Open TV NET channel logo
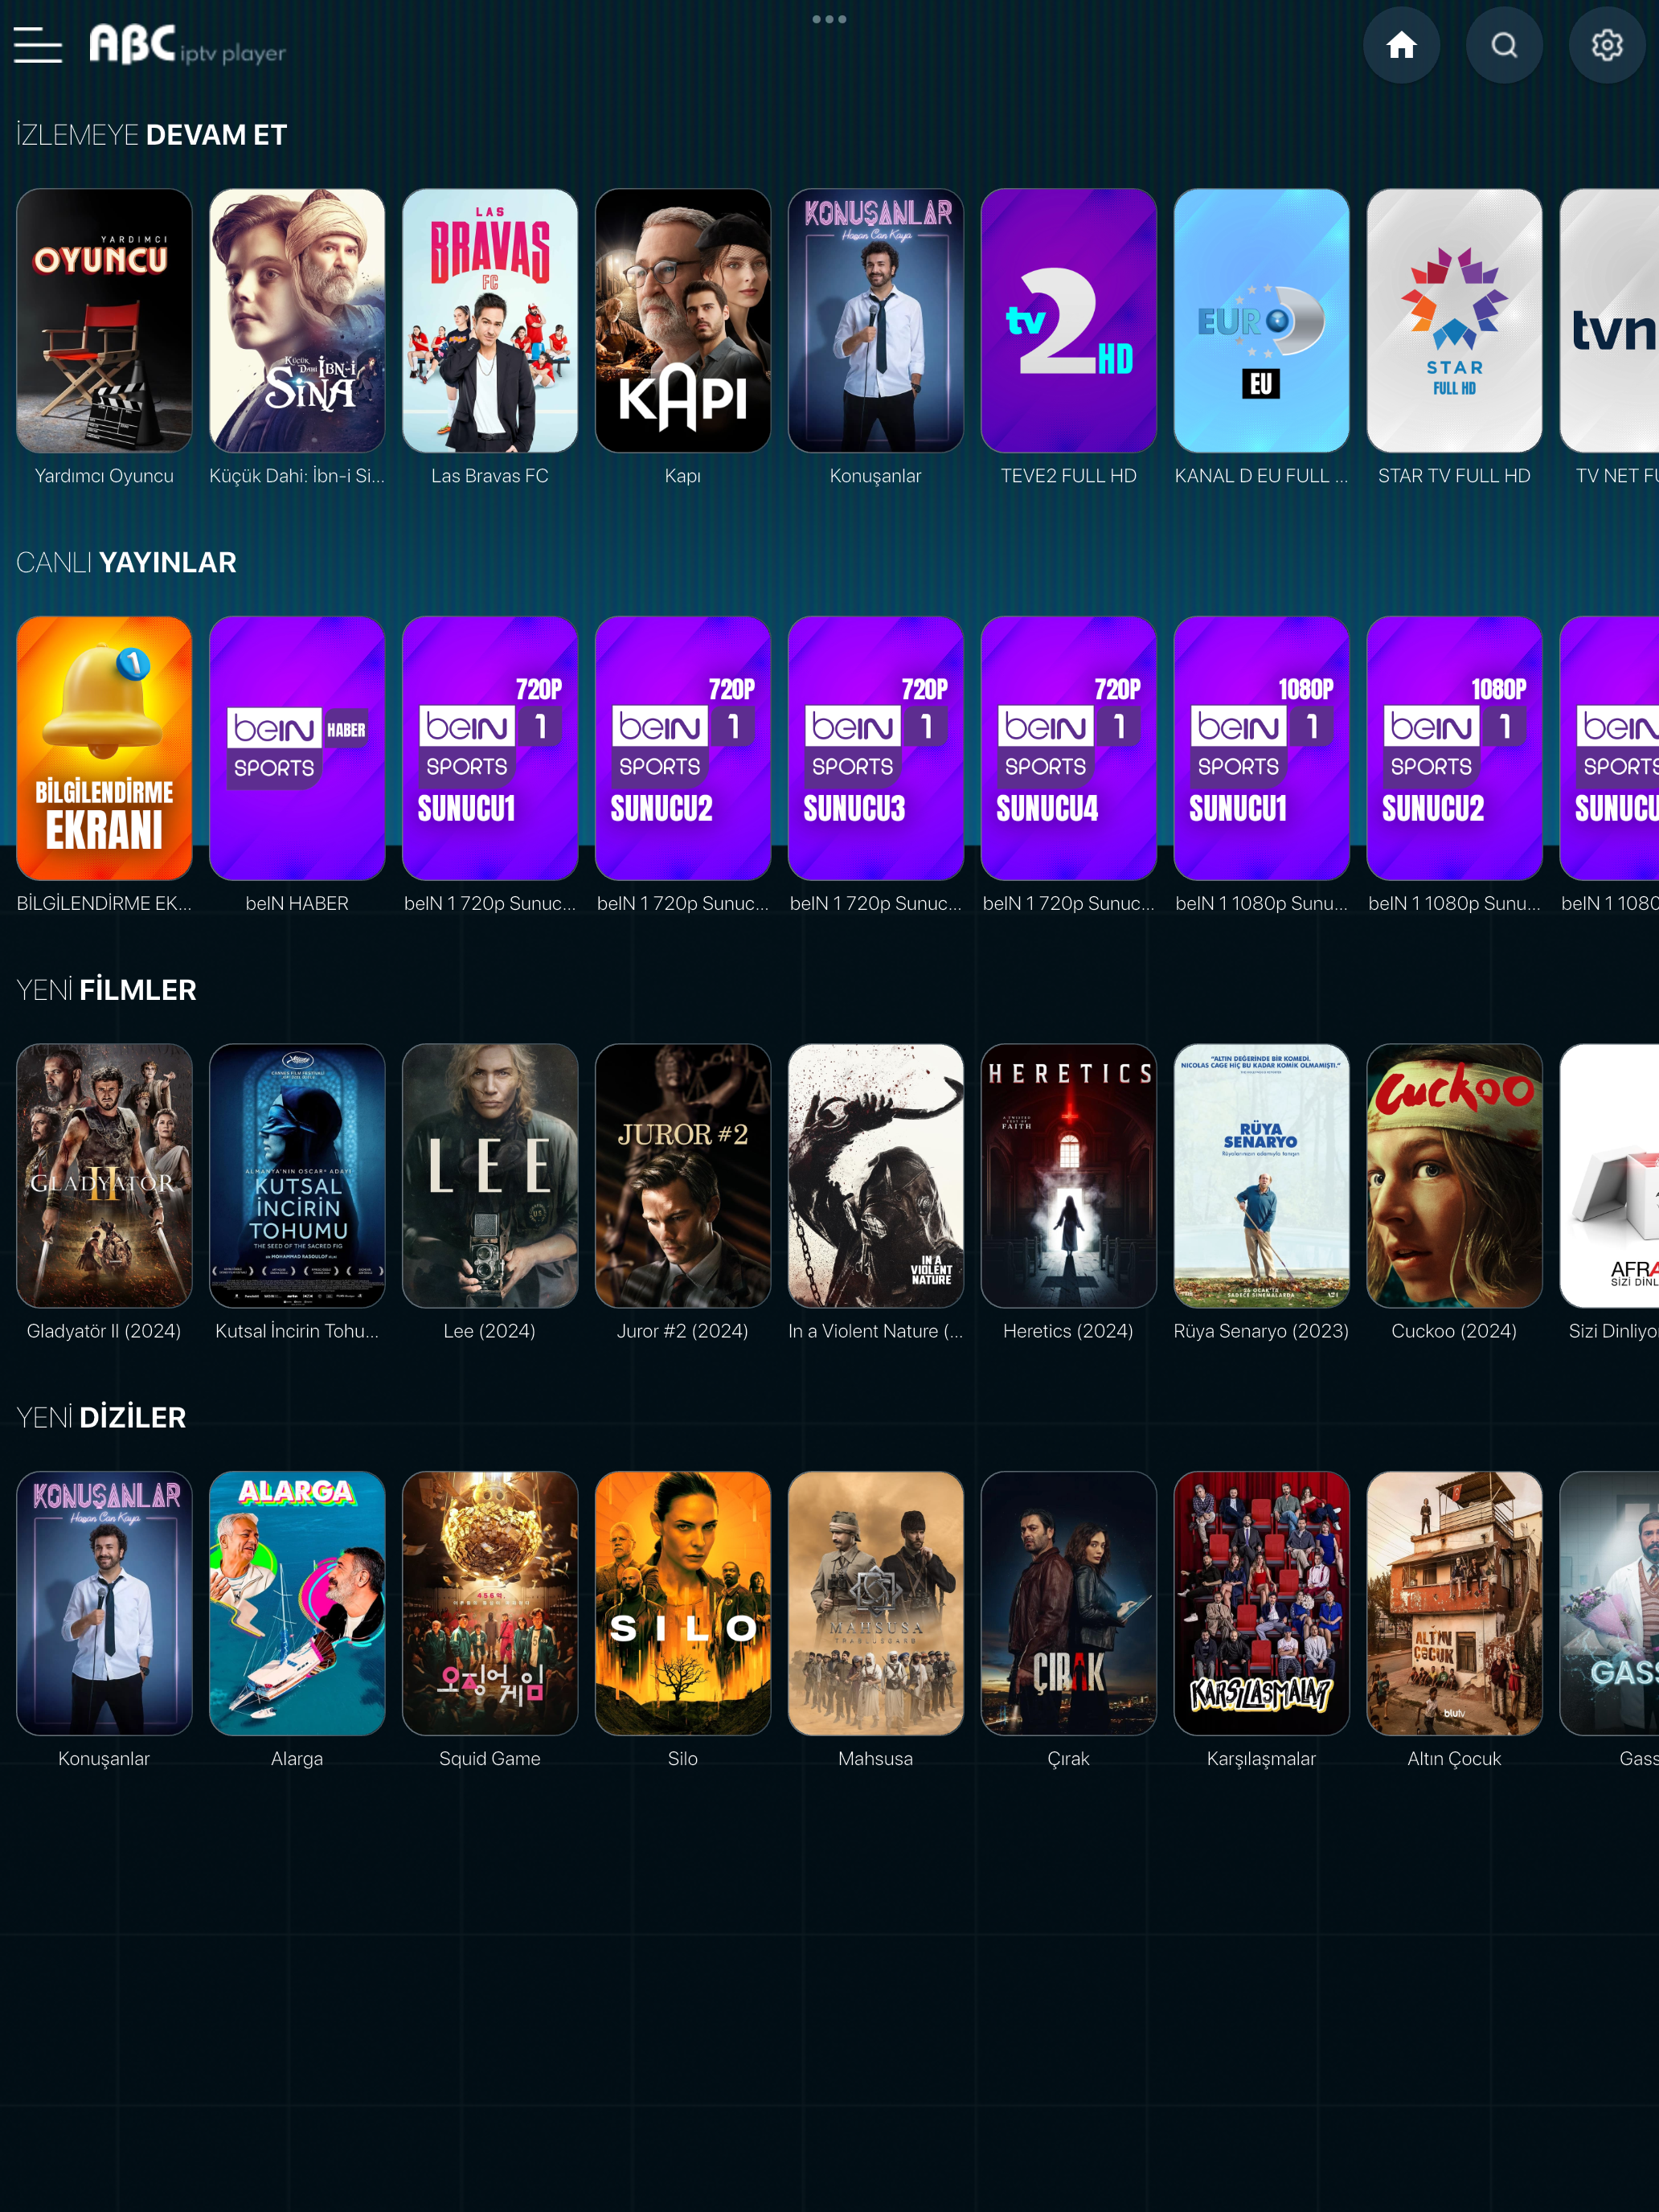Screen dimensions: 1659x2212 pyautogui.click(x=1609, y=320)
